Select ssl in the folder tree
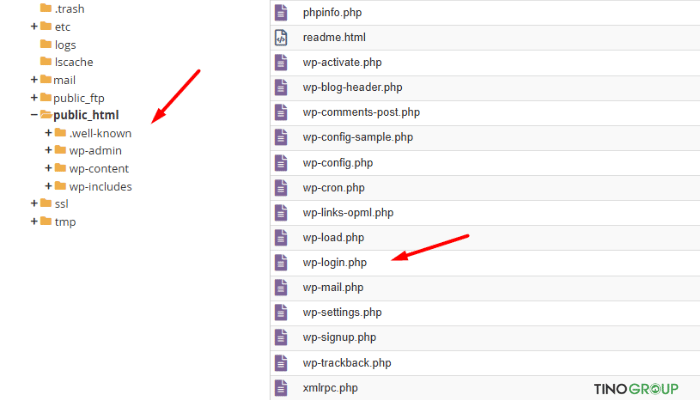 point(61,204)
